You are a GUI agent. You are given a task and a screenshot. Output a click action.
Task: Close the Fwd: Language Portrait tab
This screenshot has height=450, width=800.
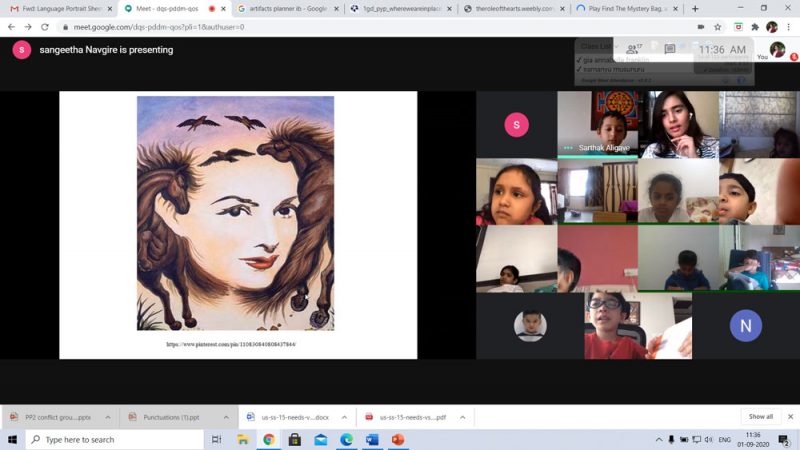[x=110, y=9]
